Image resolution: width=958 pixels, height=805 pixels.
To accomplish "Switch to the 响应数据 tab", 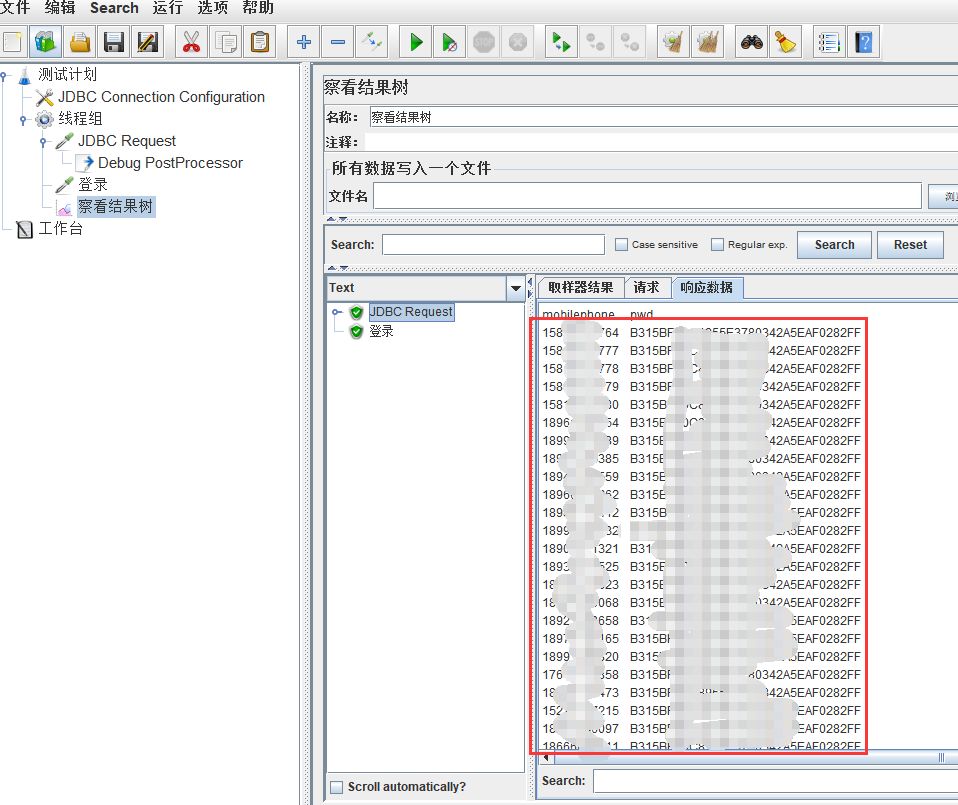I will coord(707,287).
